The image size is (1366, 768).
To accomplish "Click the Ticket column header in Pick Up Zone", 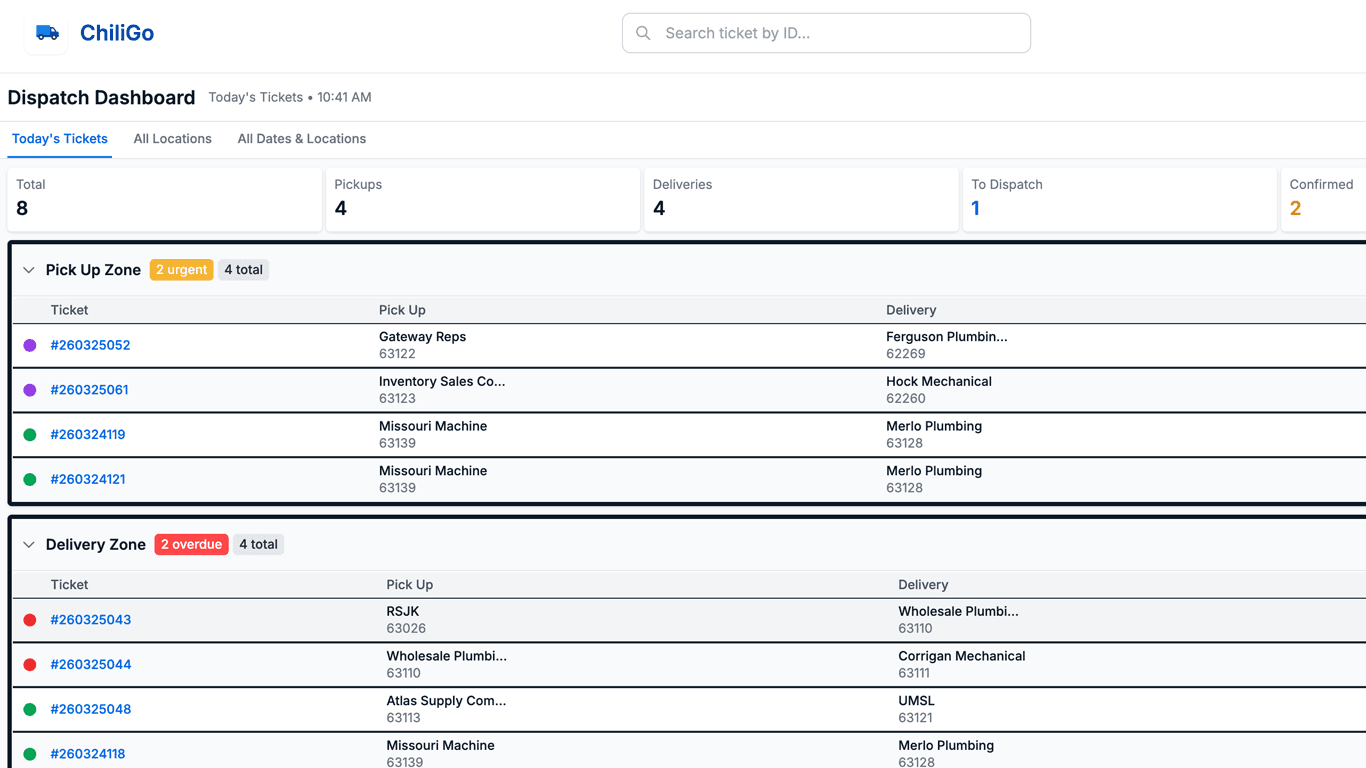I will point(70,310).
